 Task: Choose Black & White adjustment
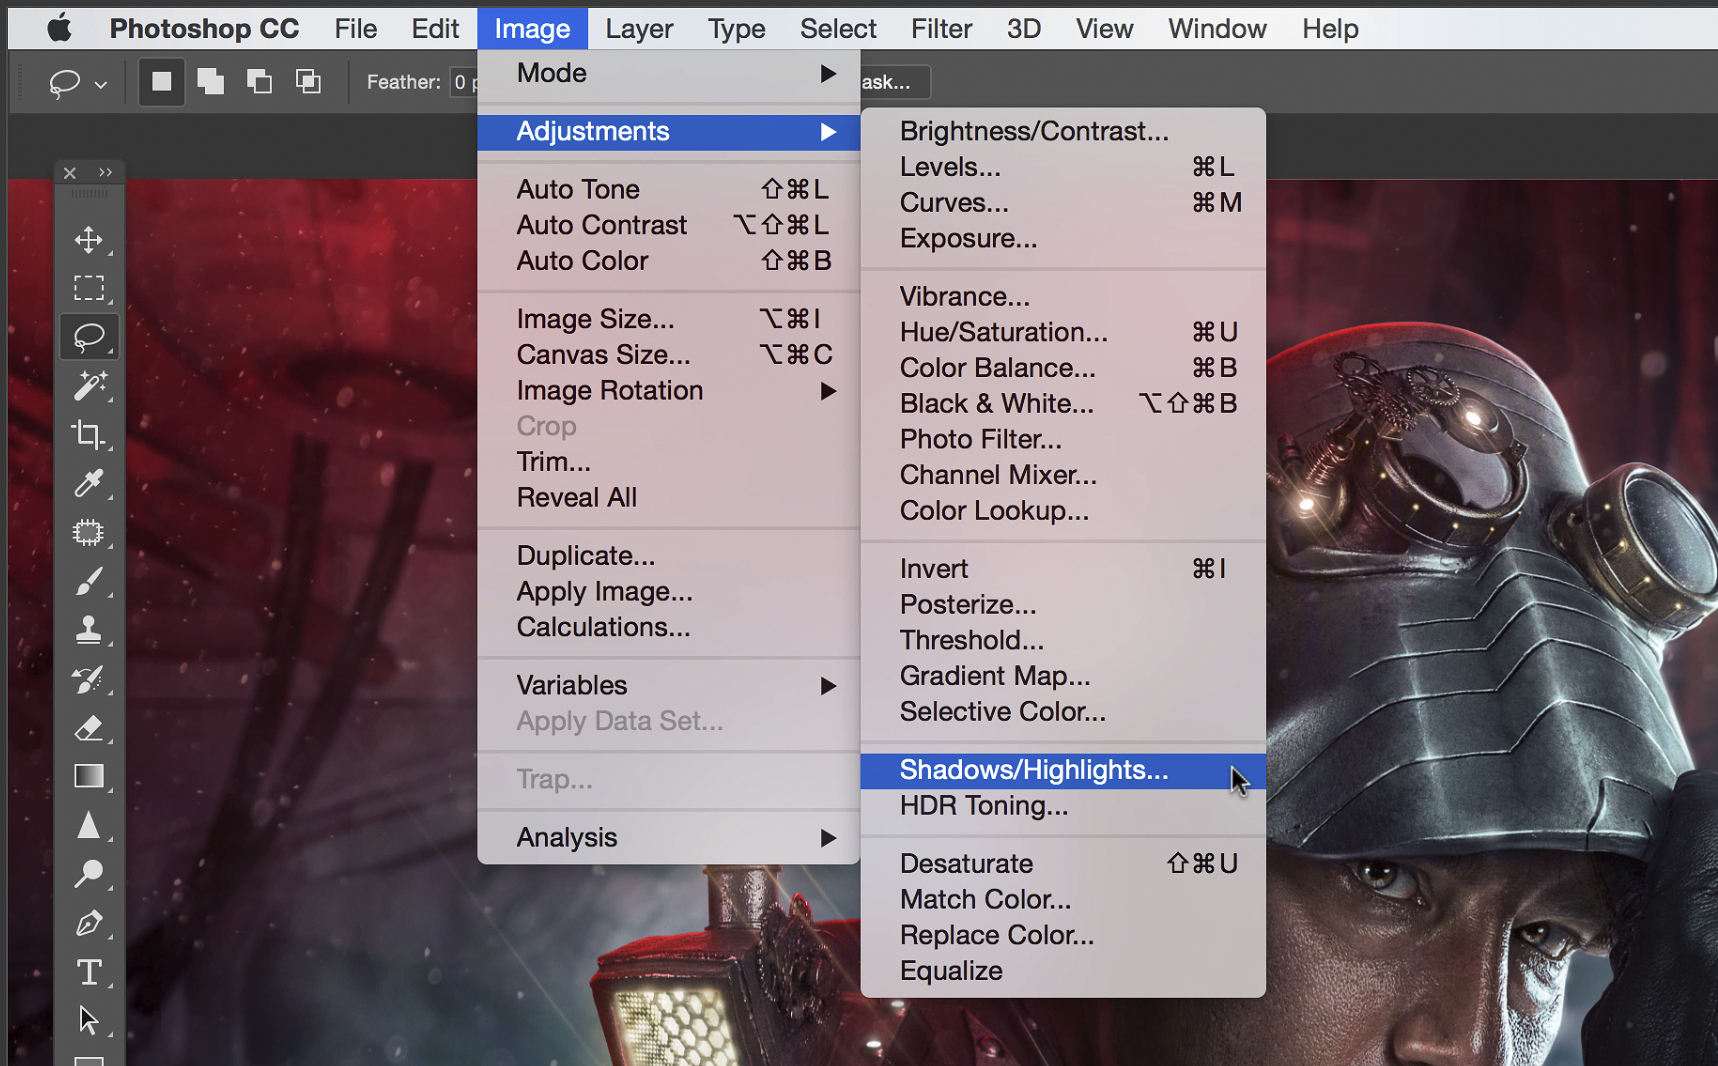point(1063,404)
